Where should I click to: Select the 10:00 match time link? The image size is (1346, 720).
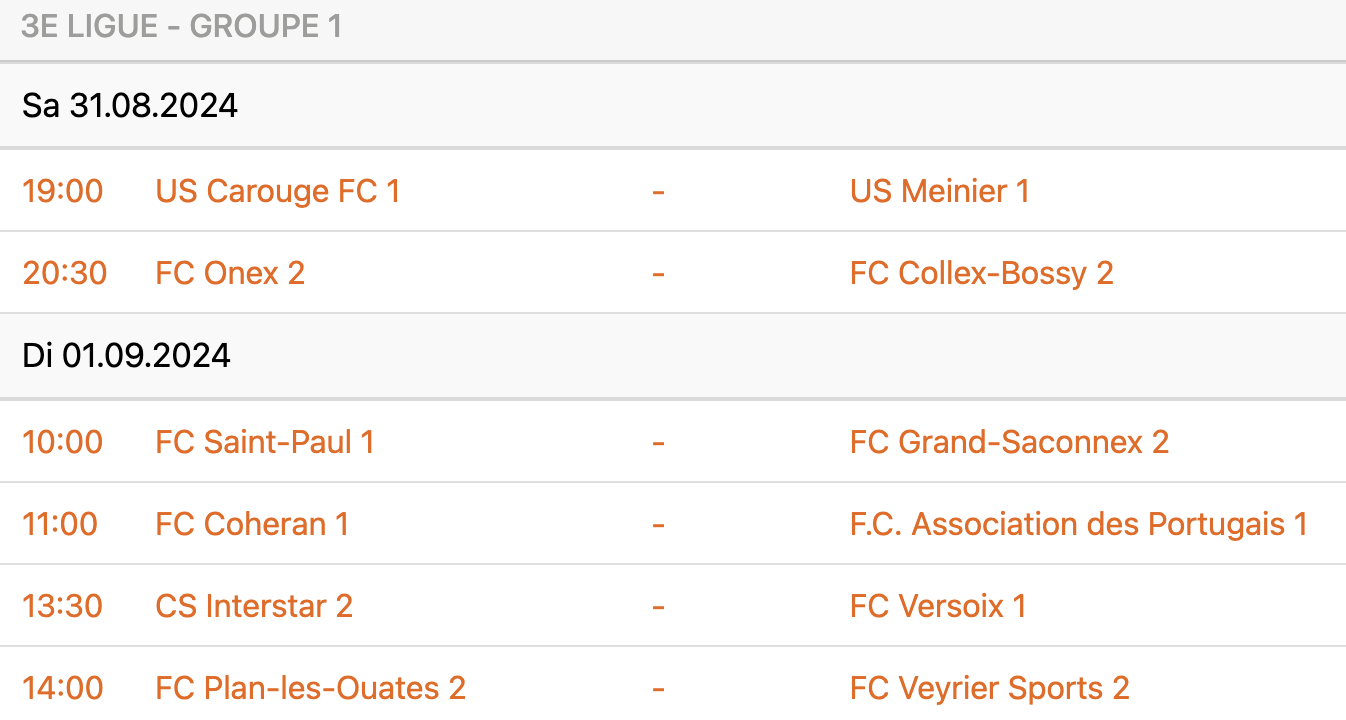[x=62, y=442]
